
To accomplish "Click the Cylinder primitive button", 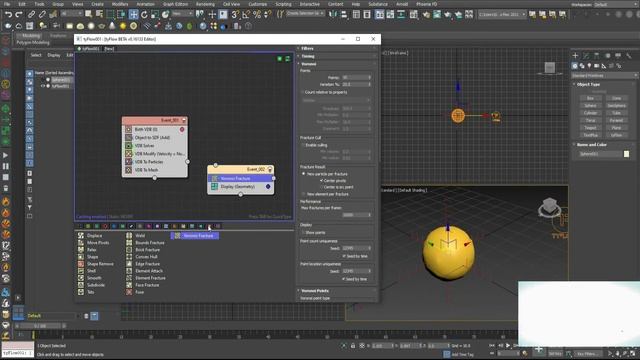I will pos(590,113).
